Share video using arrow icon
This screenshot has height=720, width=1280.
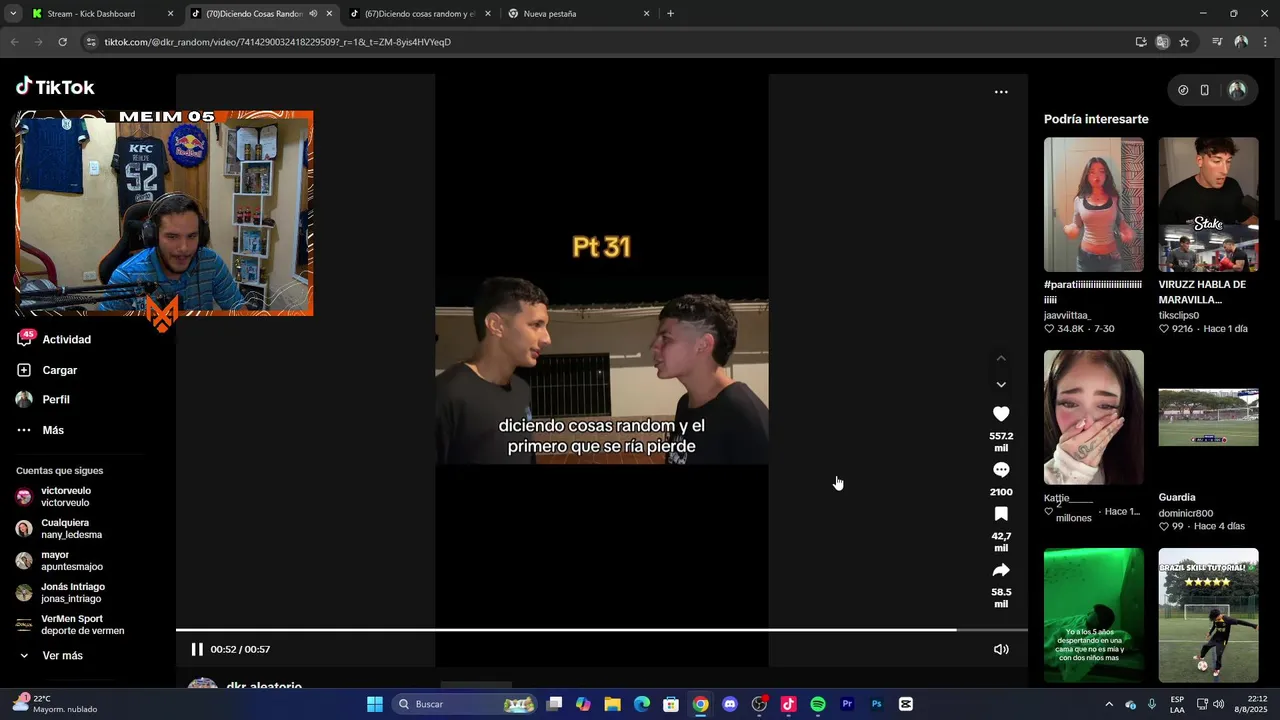pos(1001,570)
